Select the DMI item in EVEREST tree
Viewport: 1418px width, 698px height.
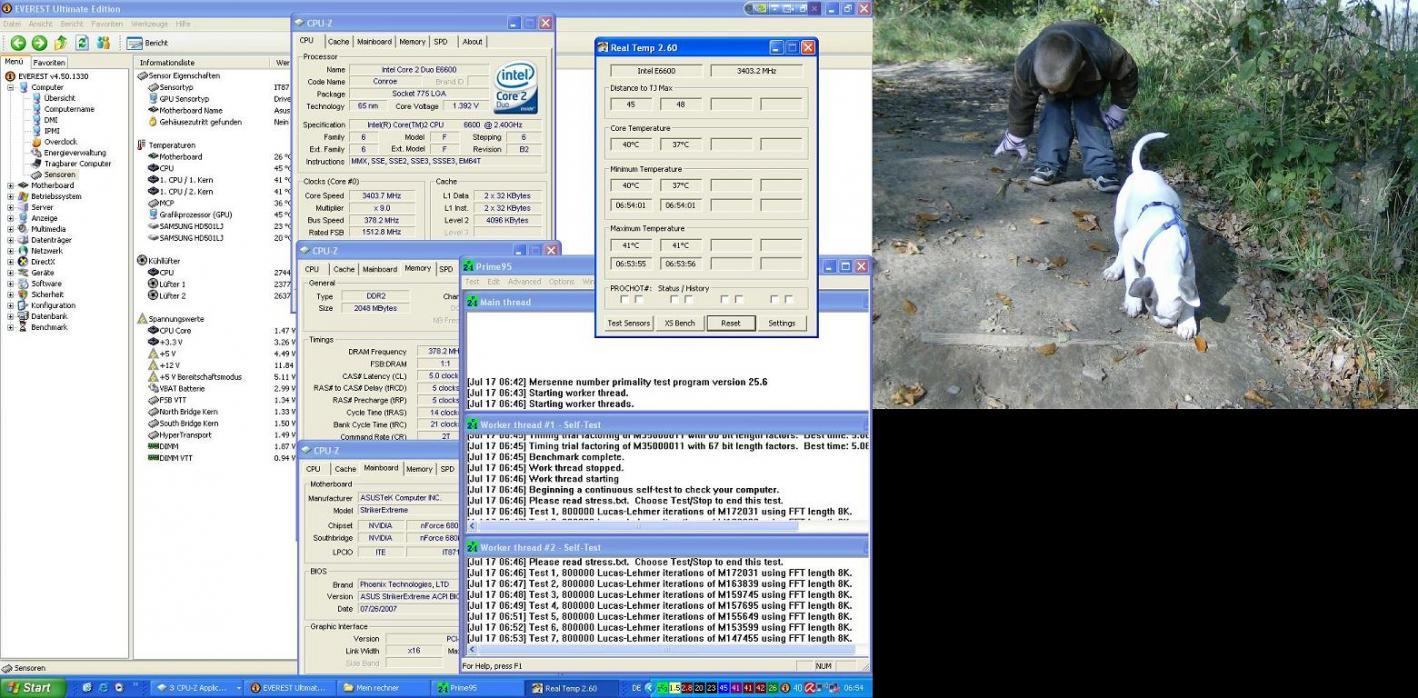[44, 120]
